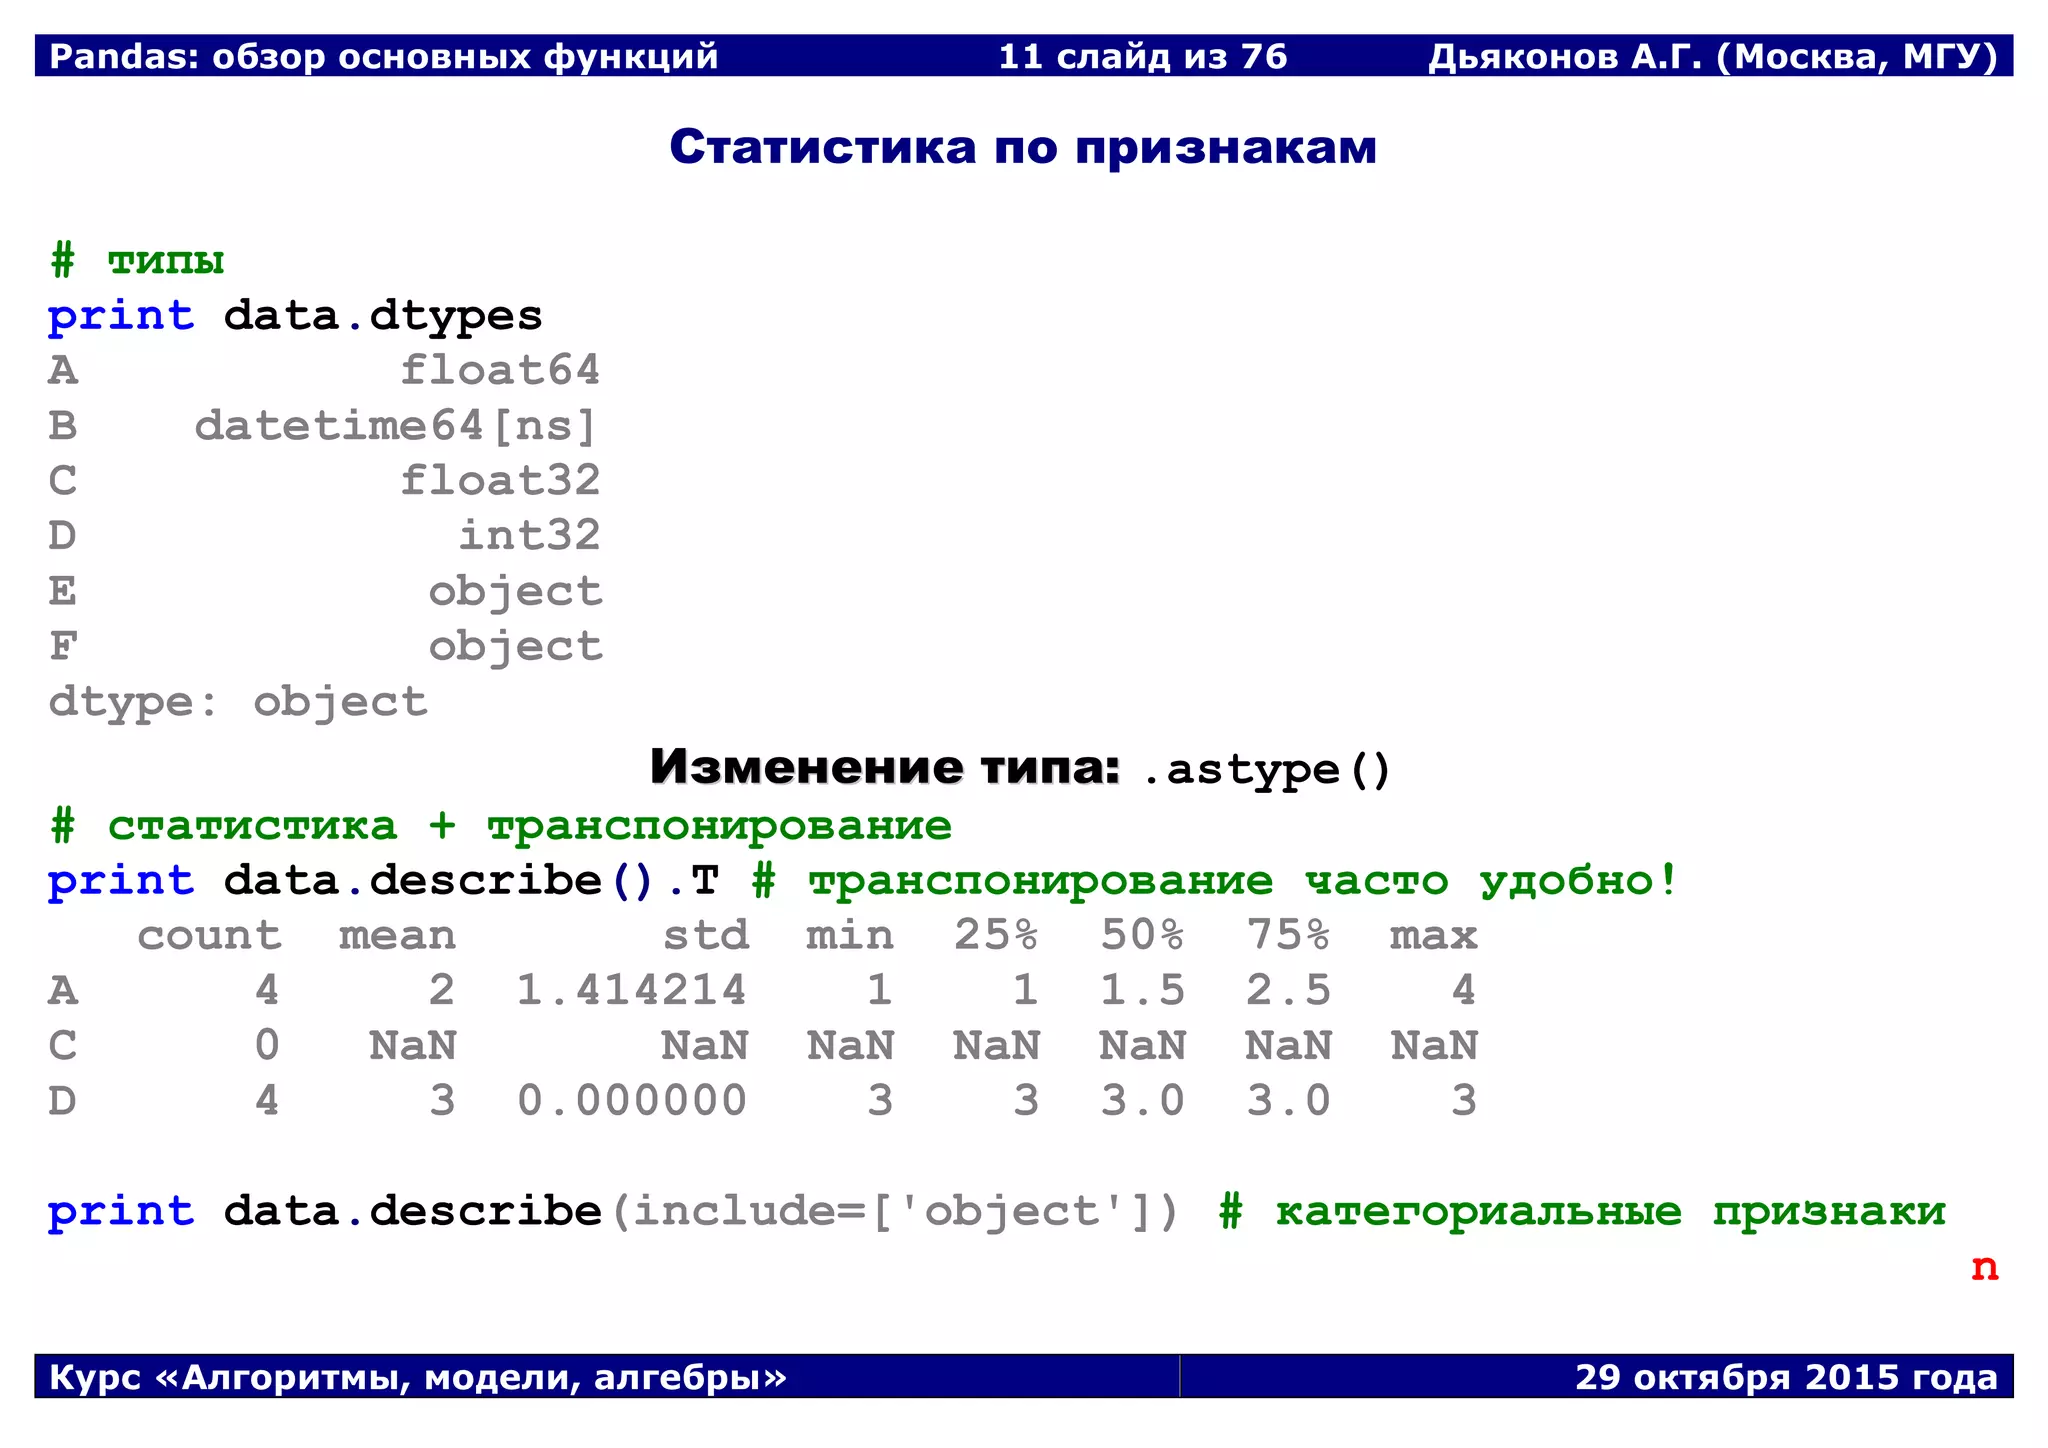Click the row label 'D' in describe table
Image resolution: width=2048 pixels, height=1448 pixels.
click(x=62, y=1101)
